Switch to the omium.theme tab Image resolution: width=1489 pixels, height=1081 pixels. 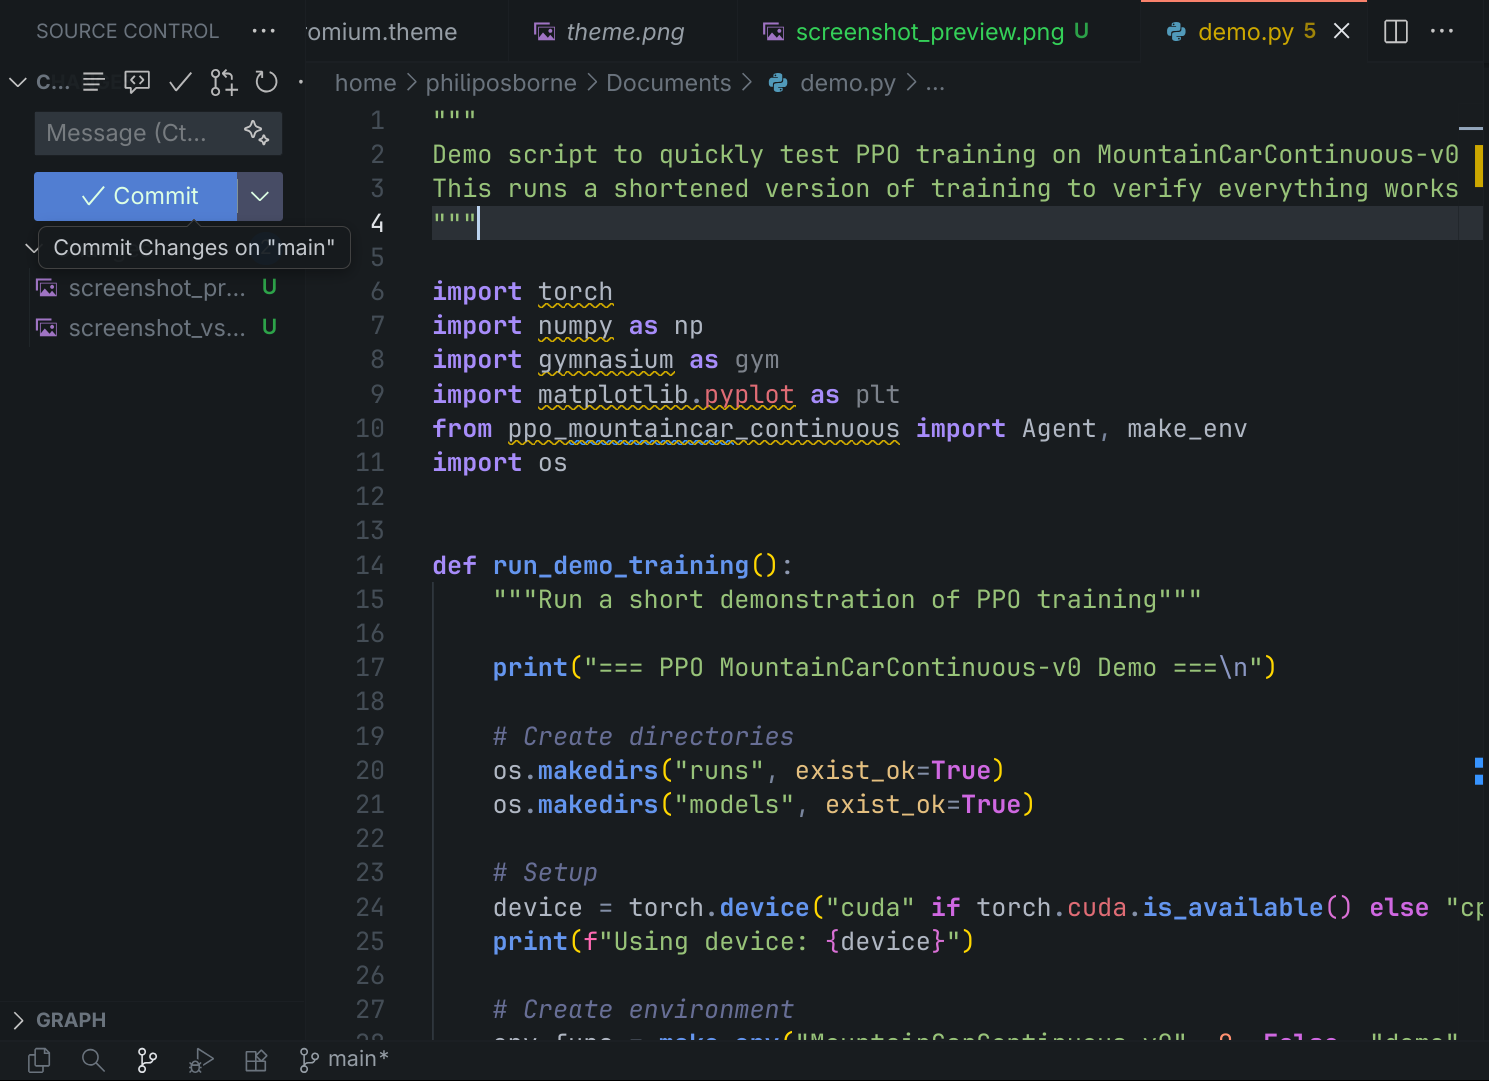(381, 32)
